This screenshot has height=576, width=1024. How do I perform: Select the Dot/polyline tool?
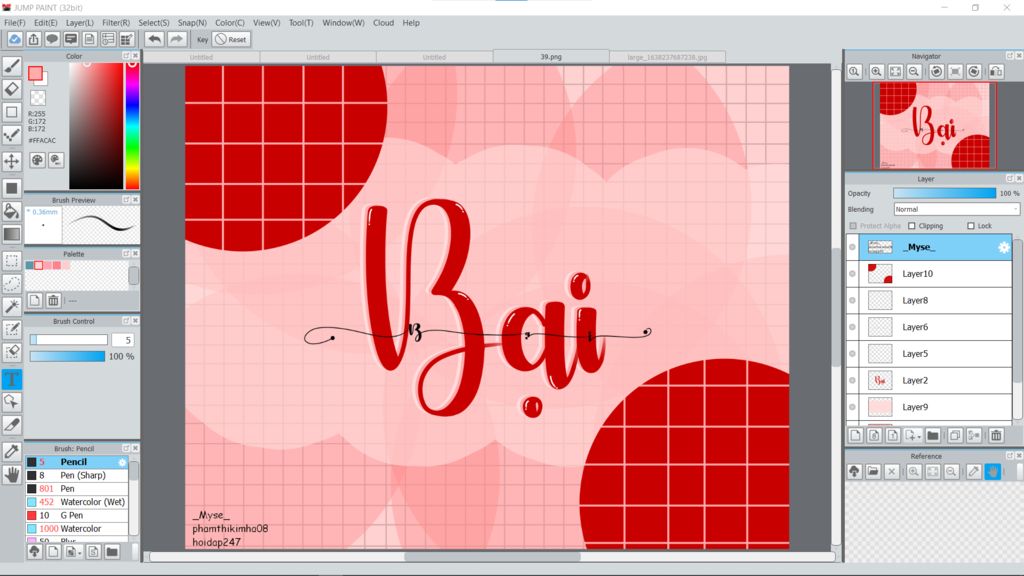coord(12,136)
